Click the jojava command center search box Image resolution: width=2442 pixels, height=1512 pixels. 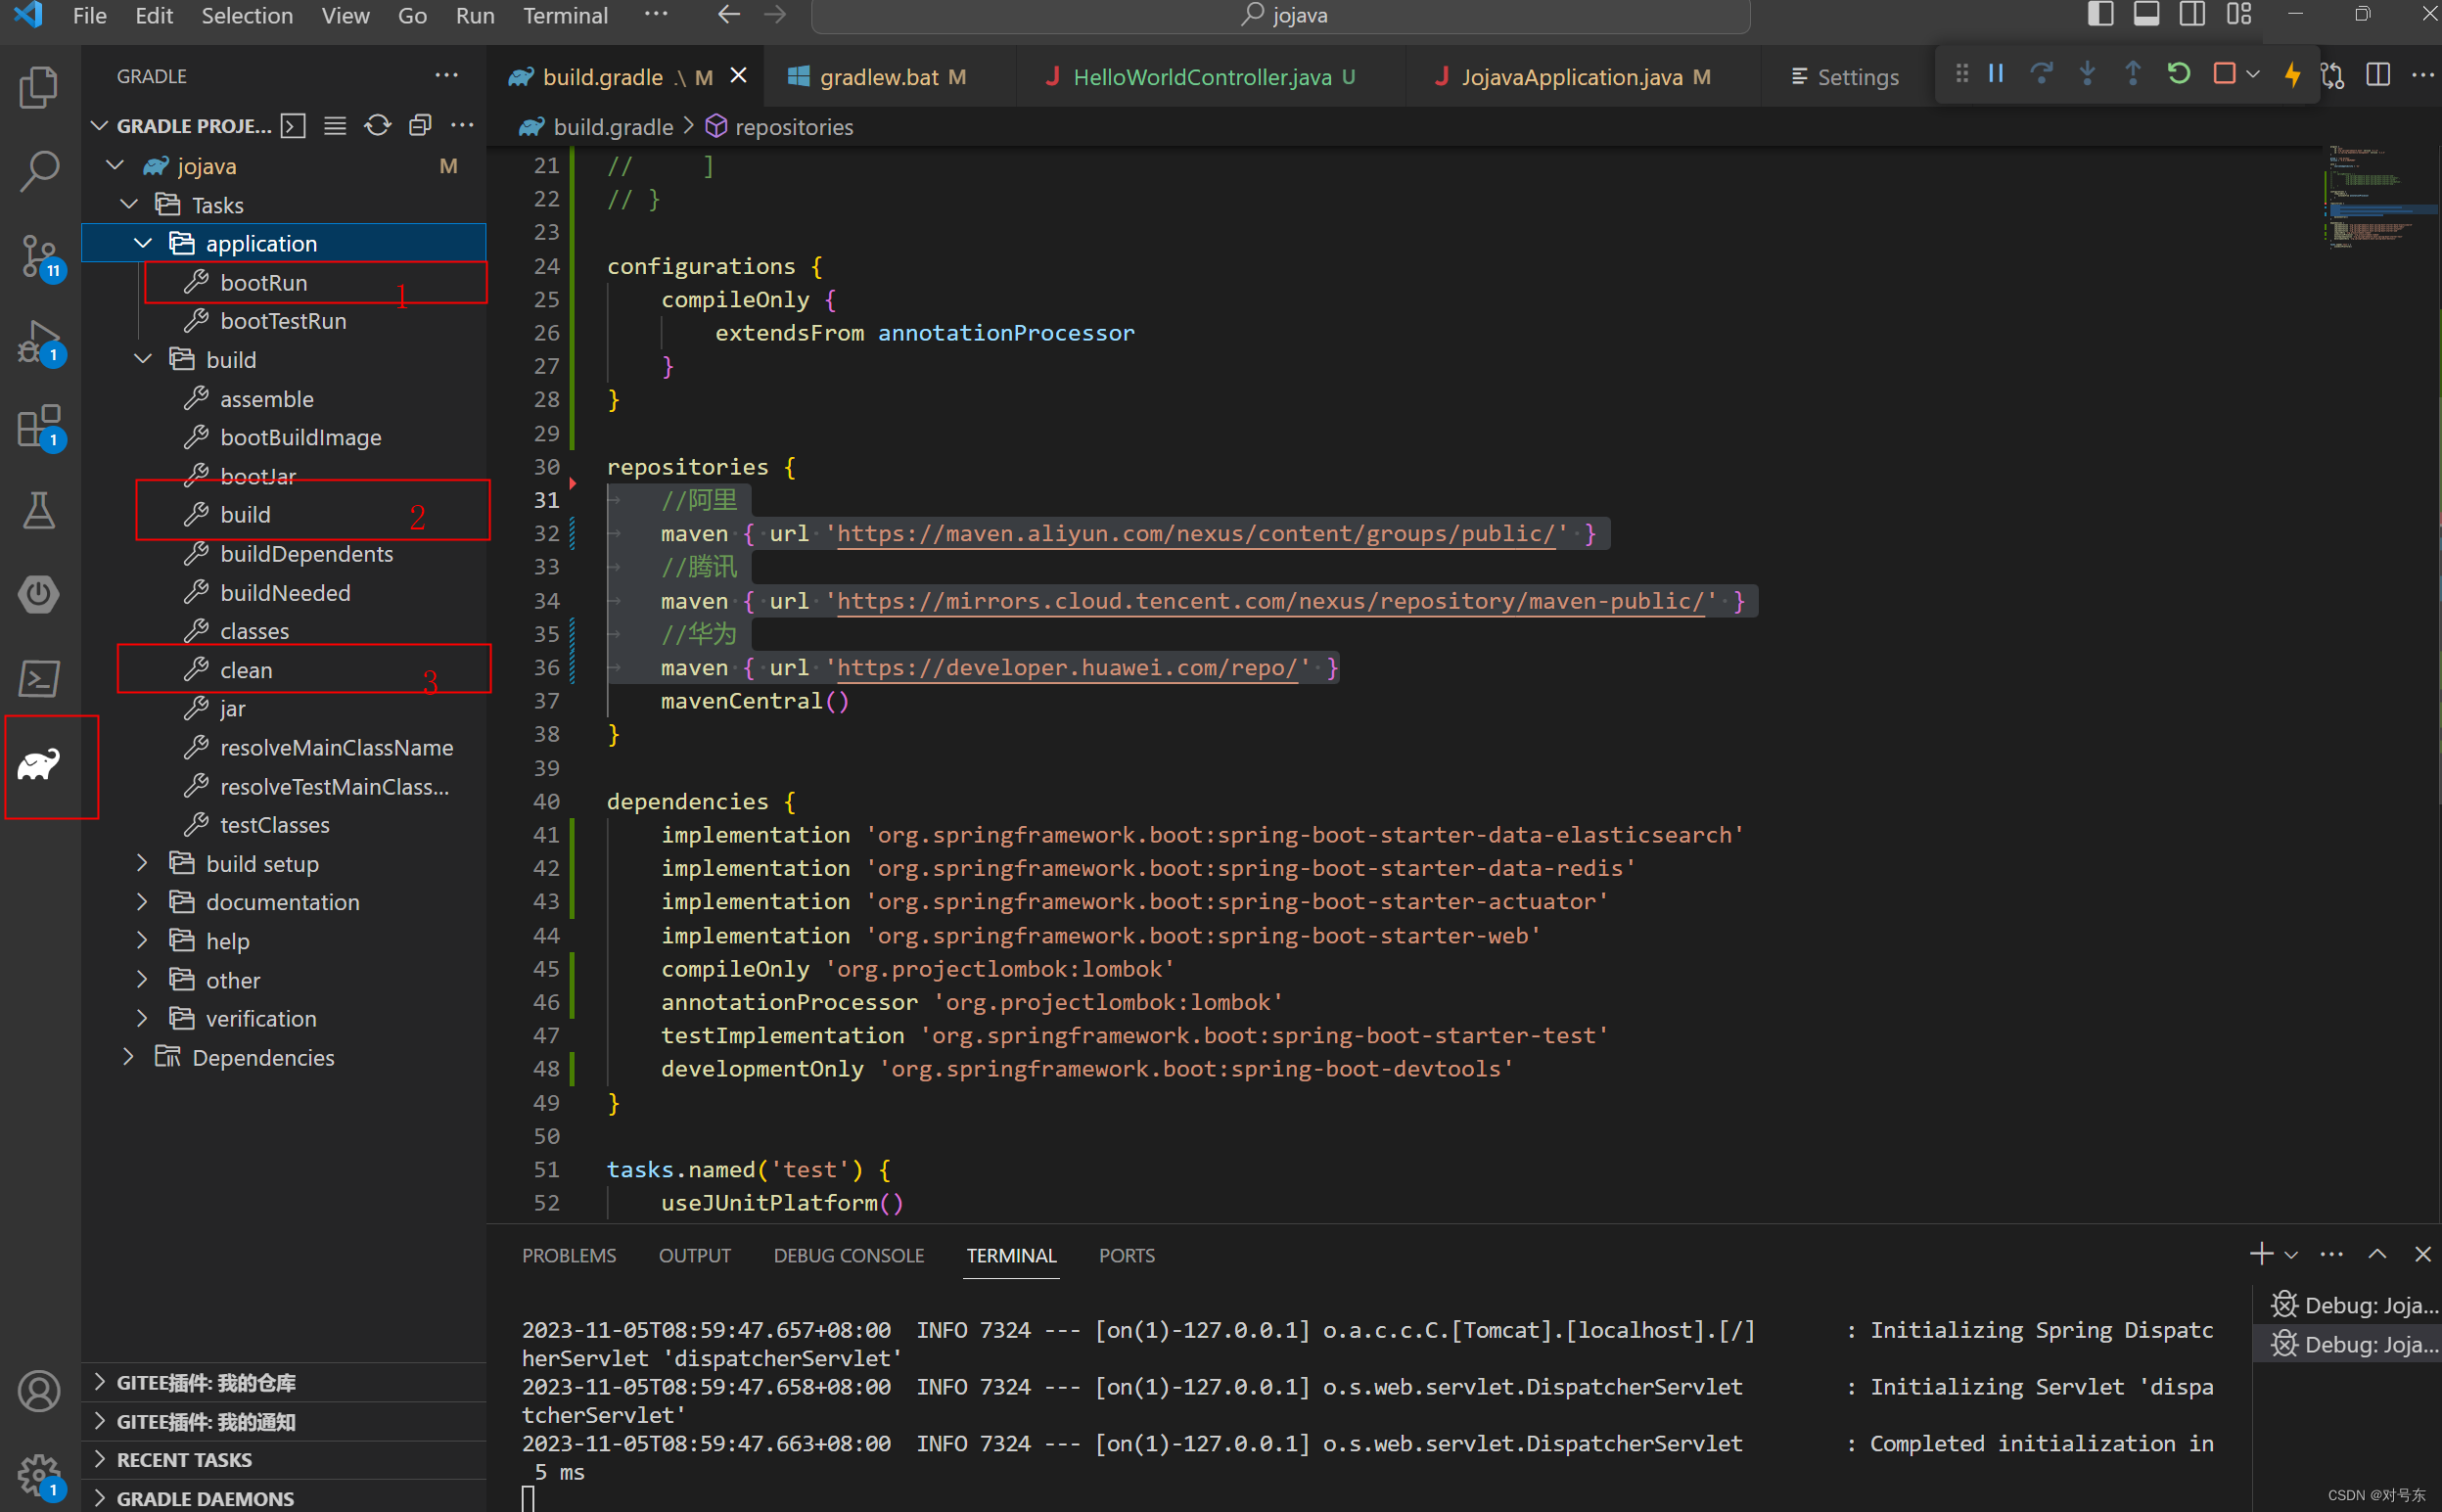[x=1281, y=16]
